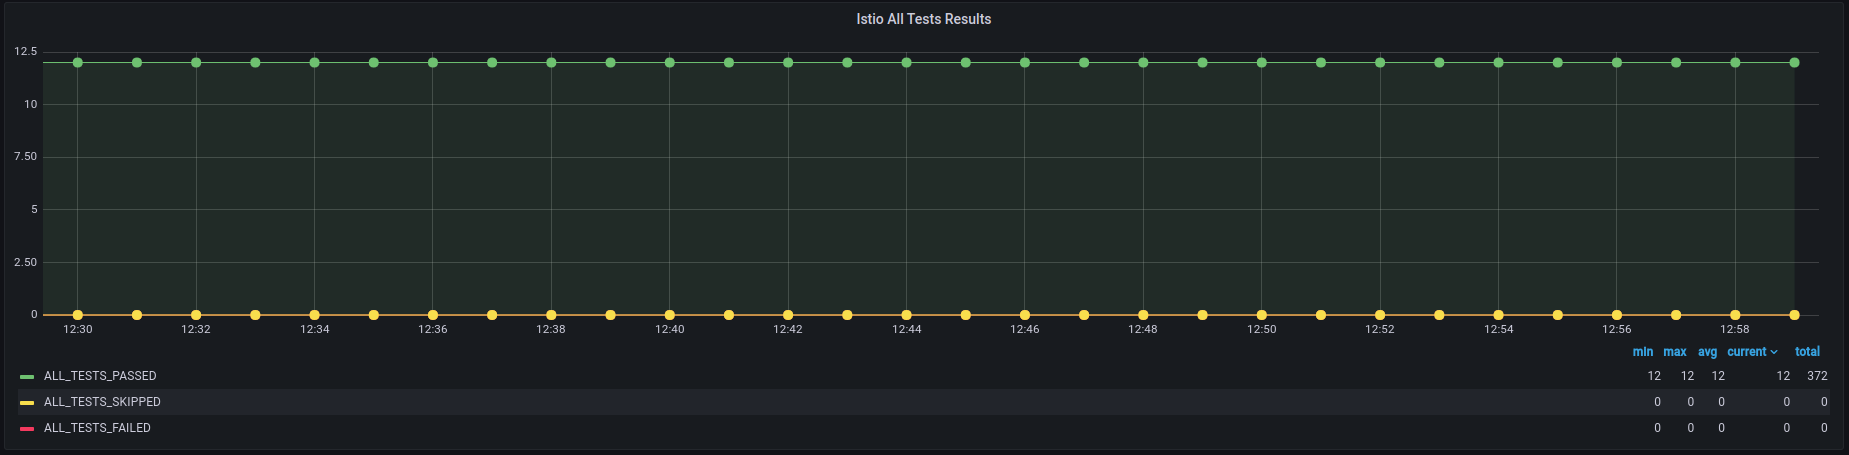This screenshot has height=455, width=1849.
Task: Click the 12:48 time axis label
Action: click(x=1143, y=329)
